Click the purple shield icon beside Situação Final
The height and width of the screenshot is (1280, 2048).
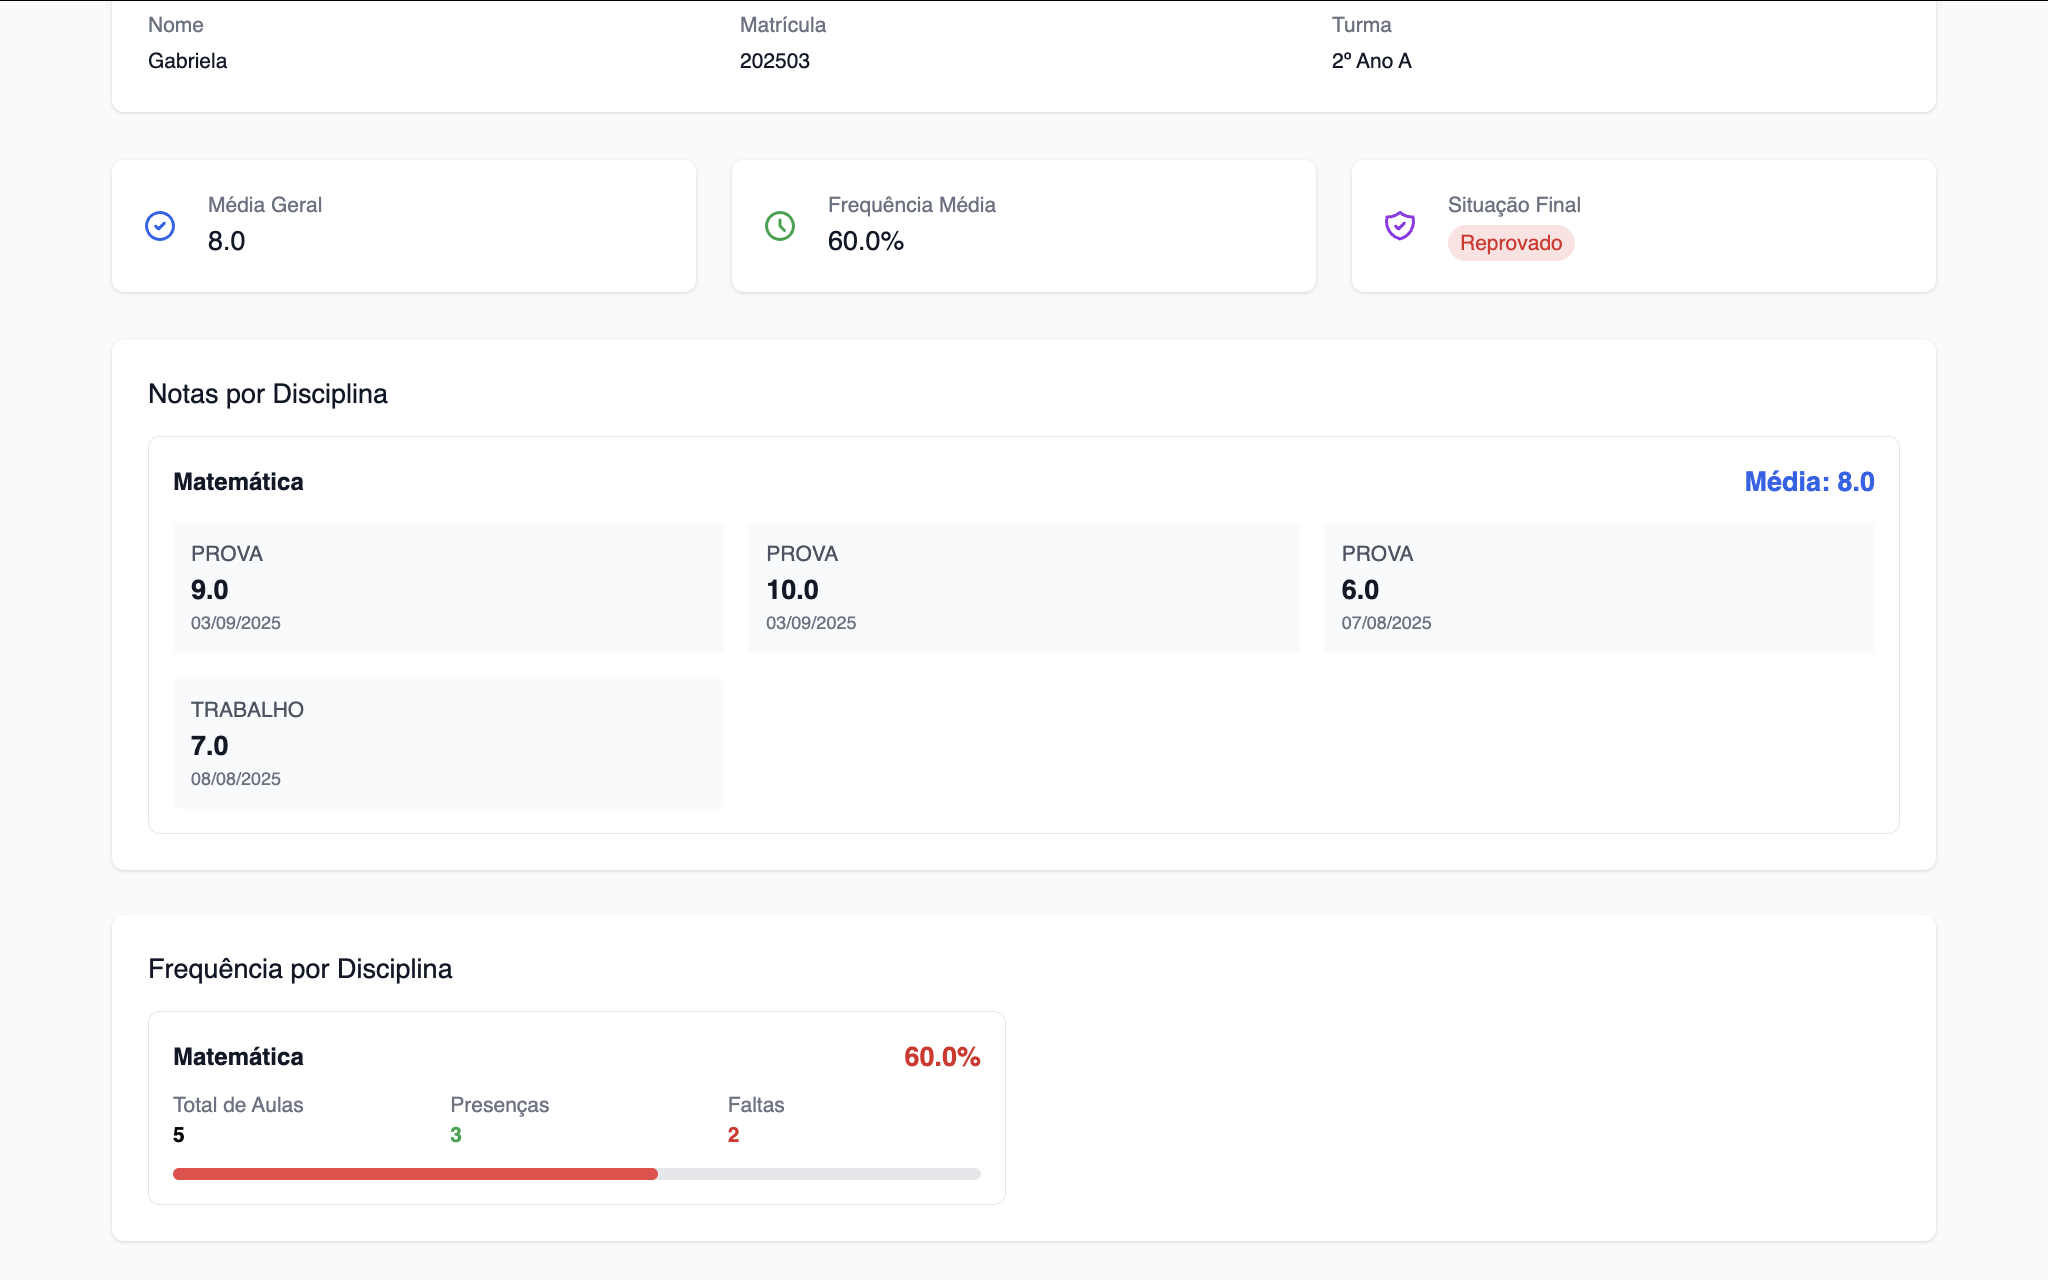pos(1399,226)
